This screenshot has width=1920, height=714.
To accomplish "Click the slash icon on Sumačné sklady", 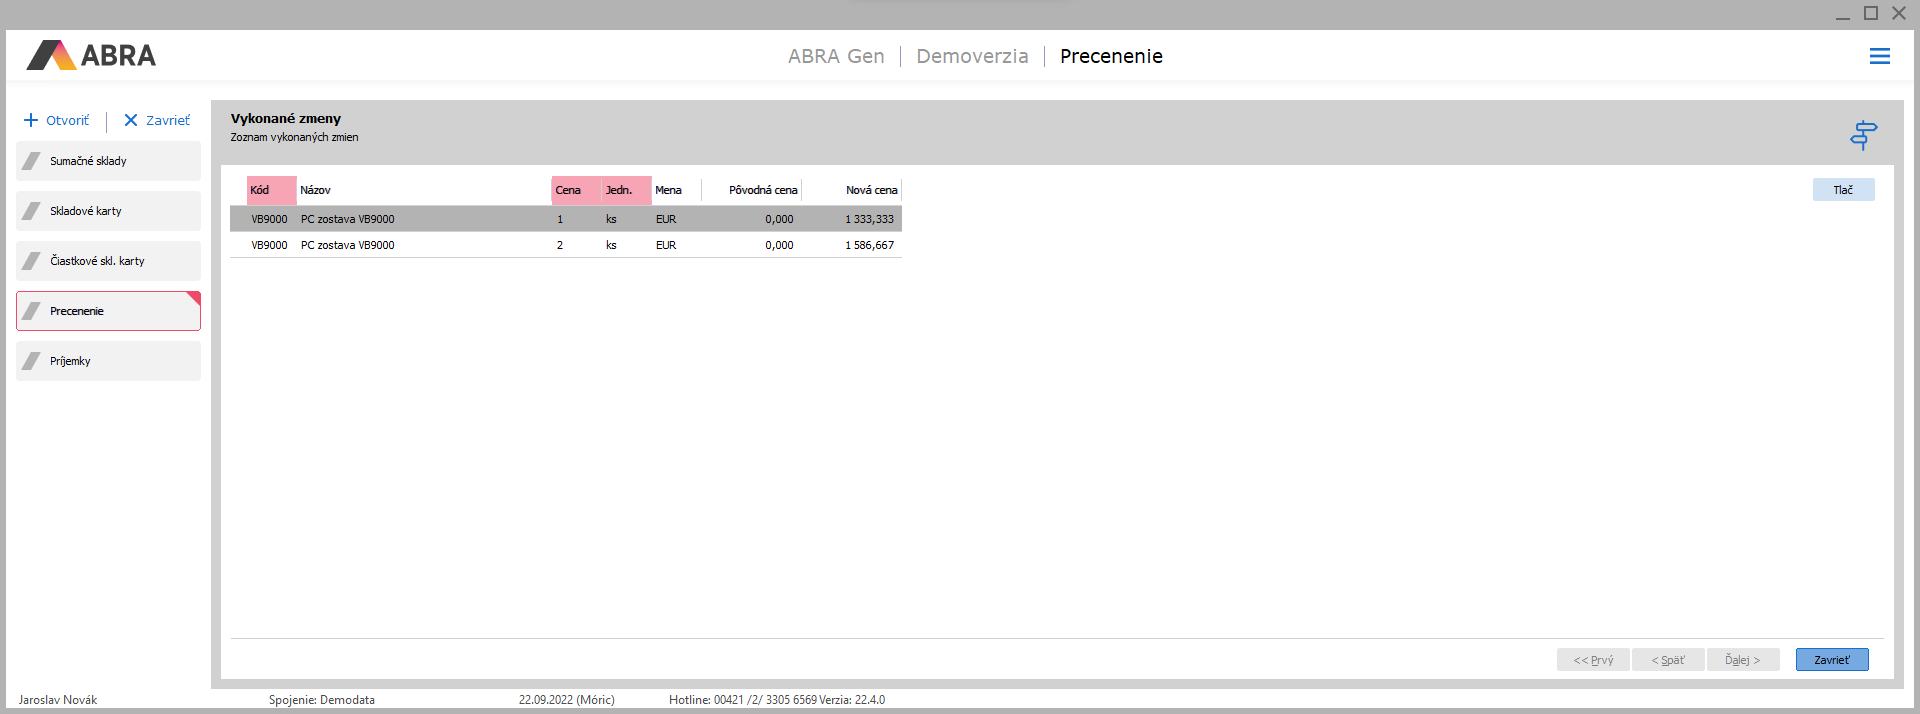I will [x=32, y=161].
